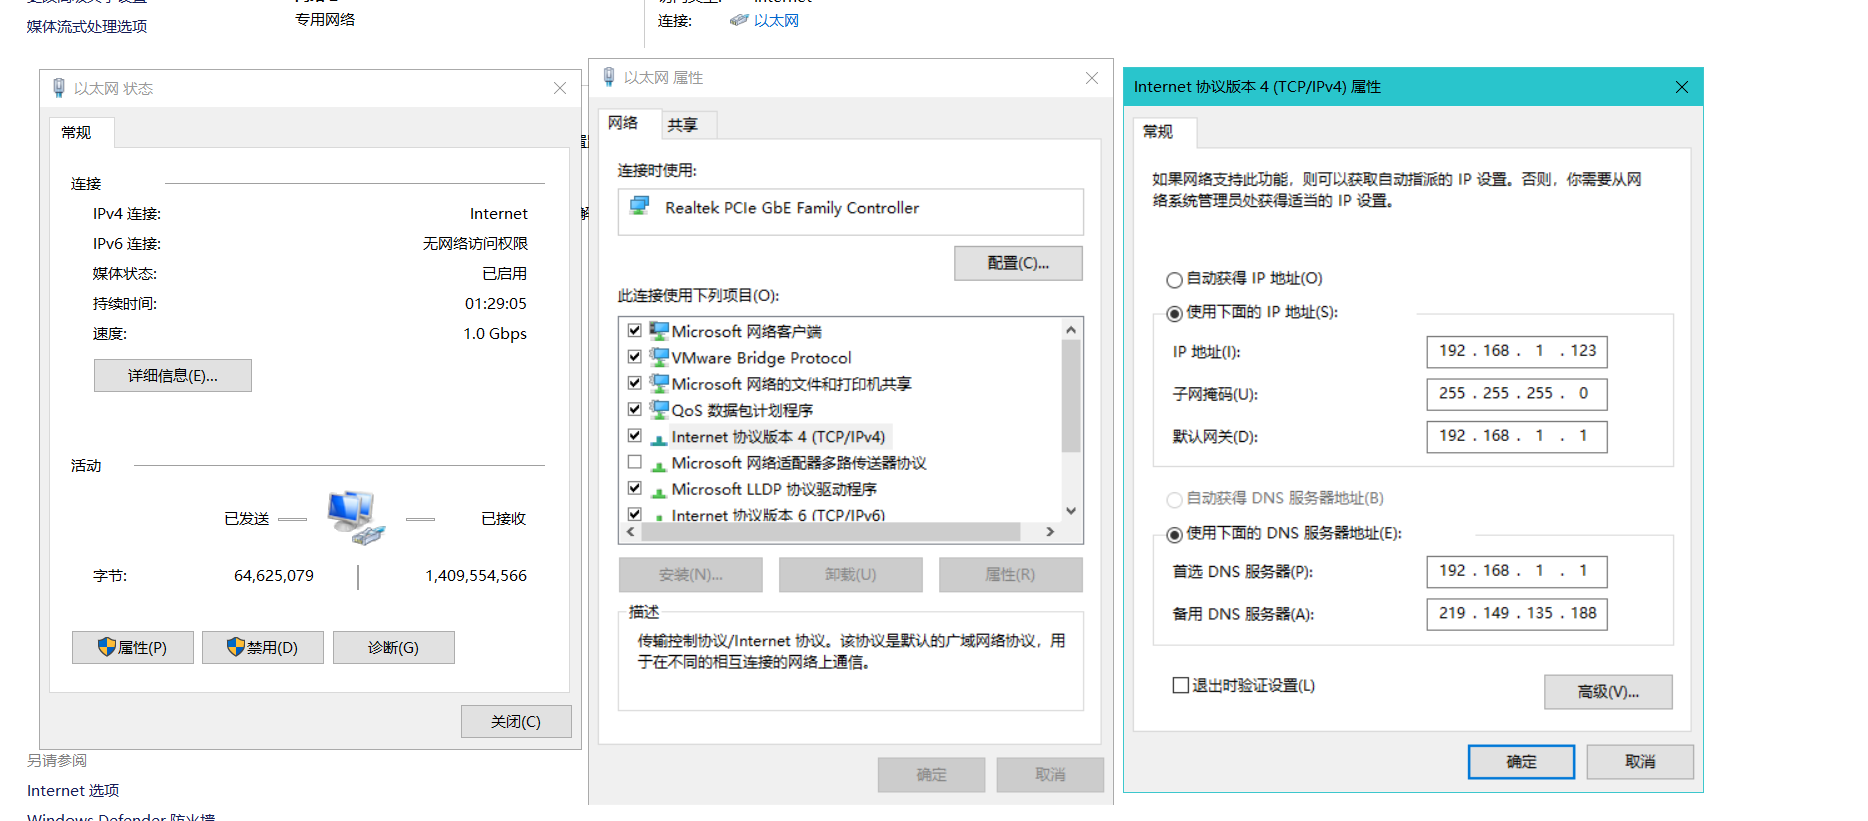
Task: Uncheck VMware Bridge Protocol checkbox
Action: [634, 356]
